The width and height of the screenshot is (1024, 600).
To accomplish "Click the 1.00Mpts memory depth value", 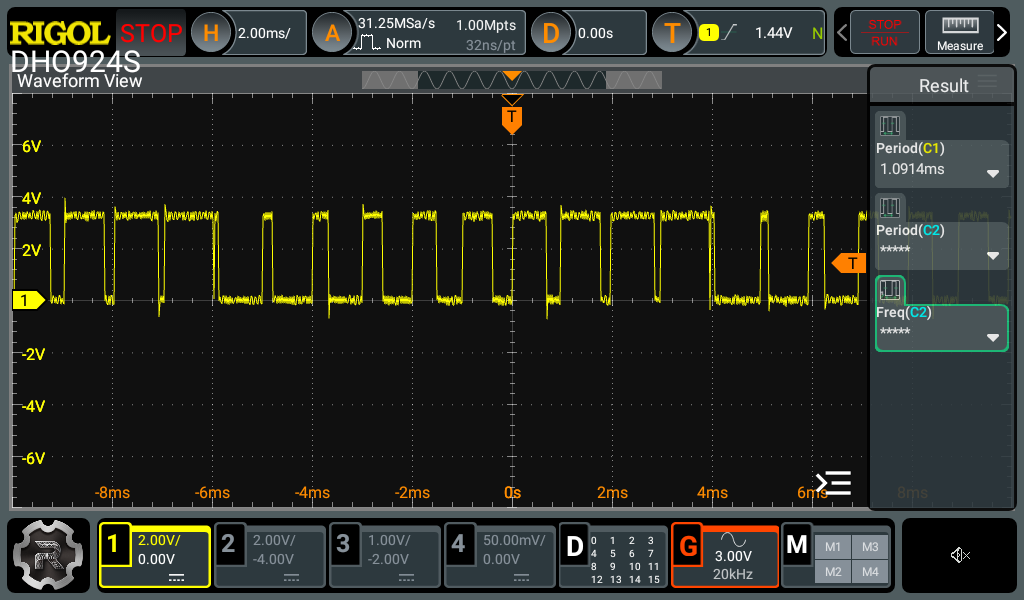I will point(486,25).
